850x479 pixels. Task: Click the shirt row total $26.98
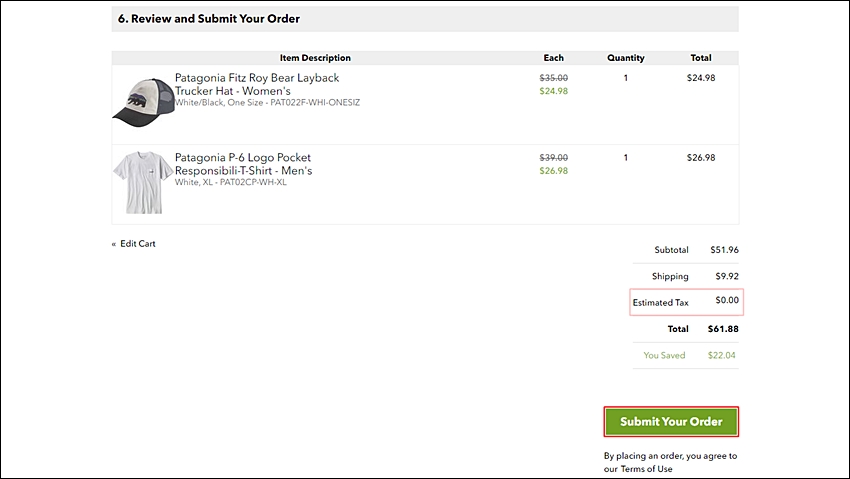coord(701,158)
